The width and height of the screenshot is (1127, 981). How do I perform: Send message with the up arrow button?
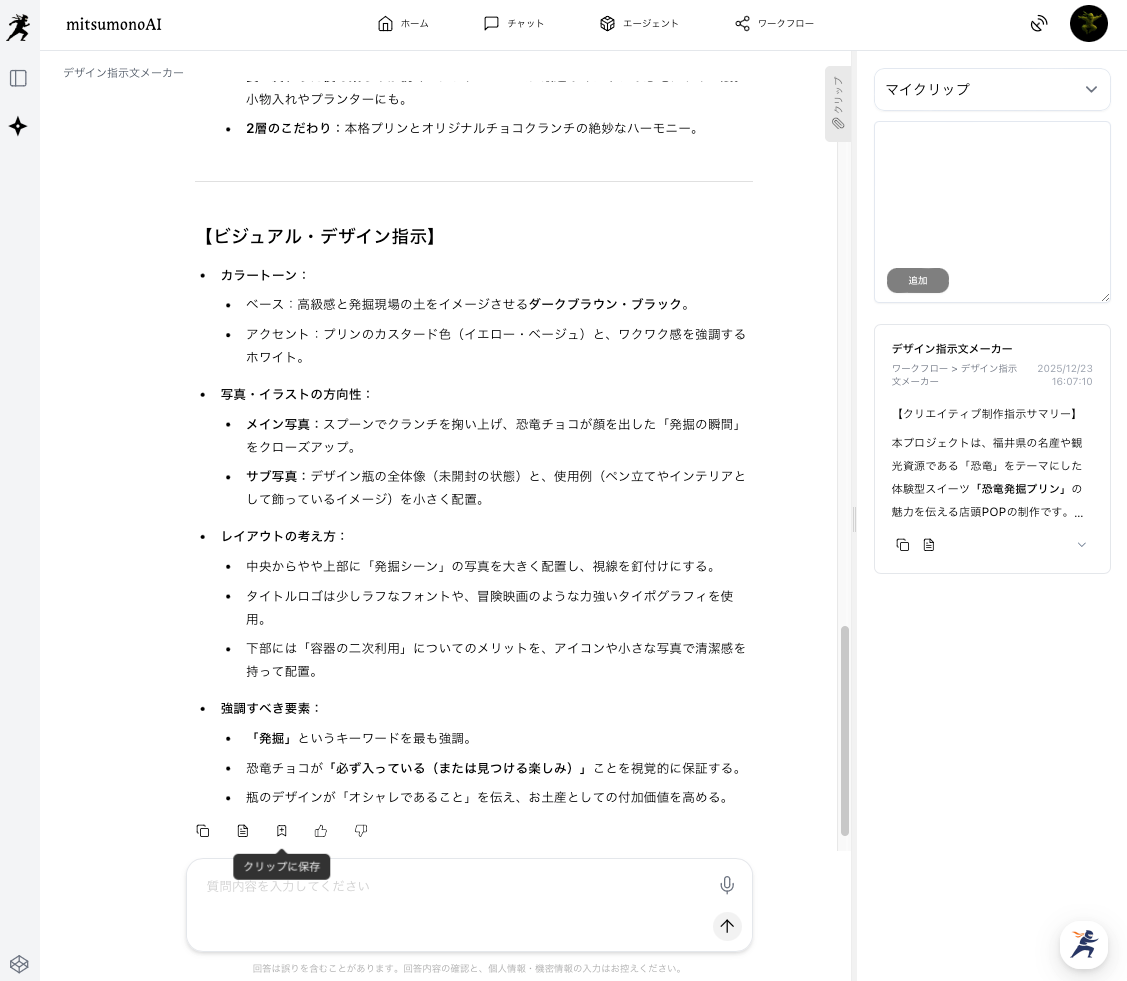click(727, 926)
